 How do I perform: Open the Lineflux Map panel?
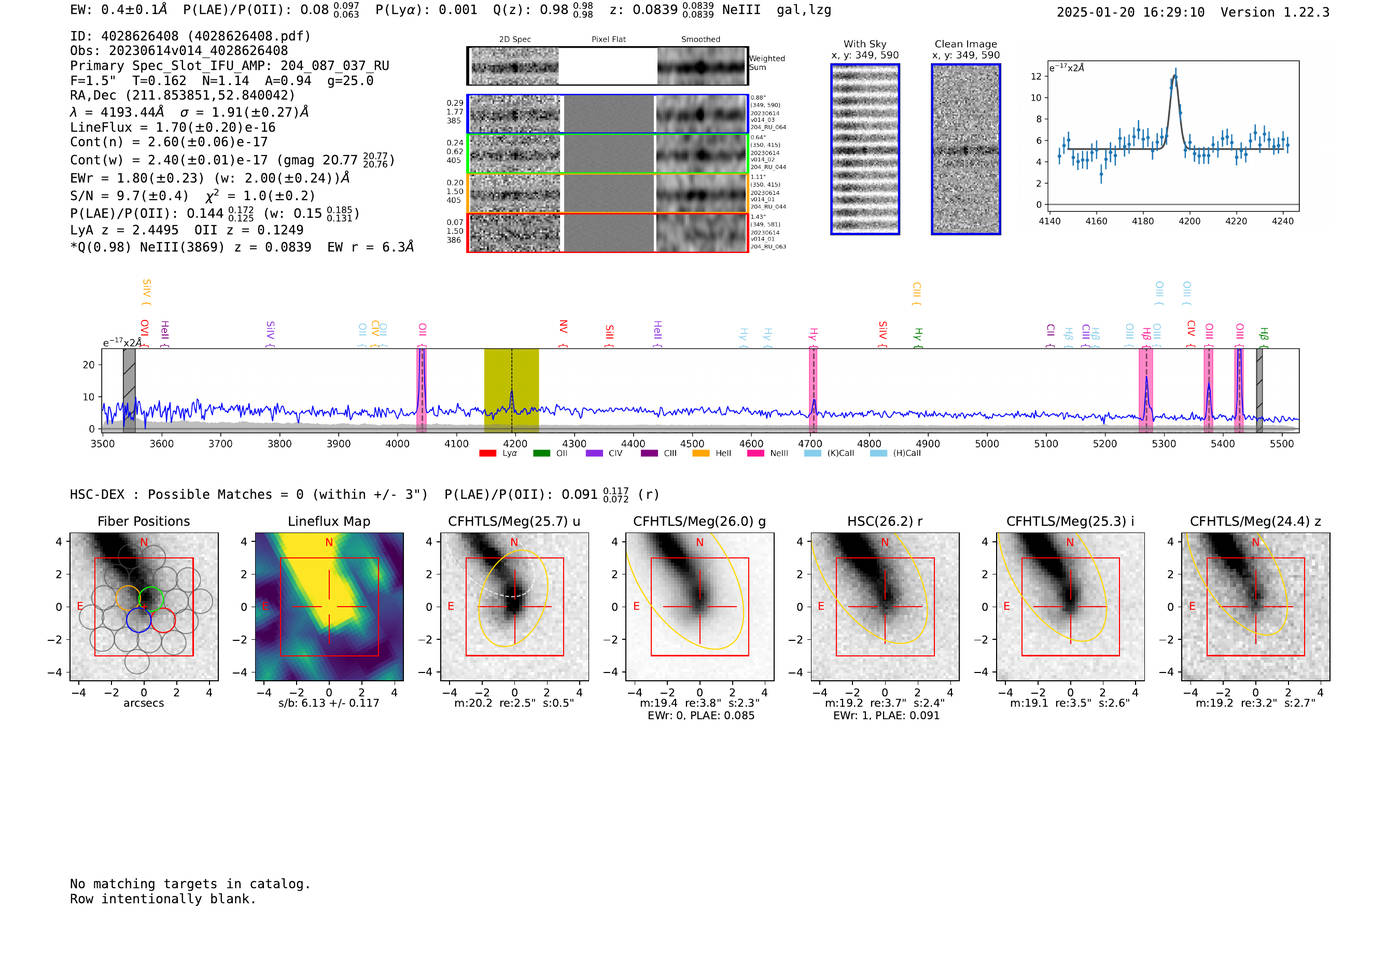pos(329,606)
